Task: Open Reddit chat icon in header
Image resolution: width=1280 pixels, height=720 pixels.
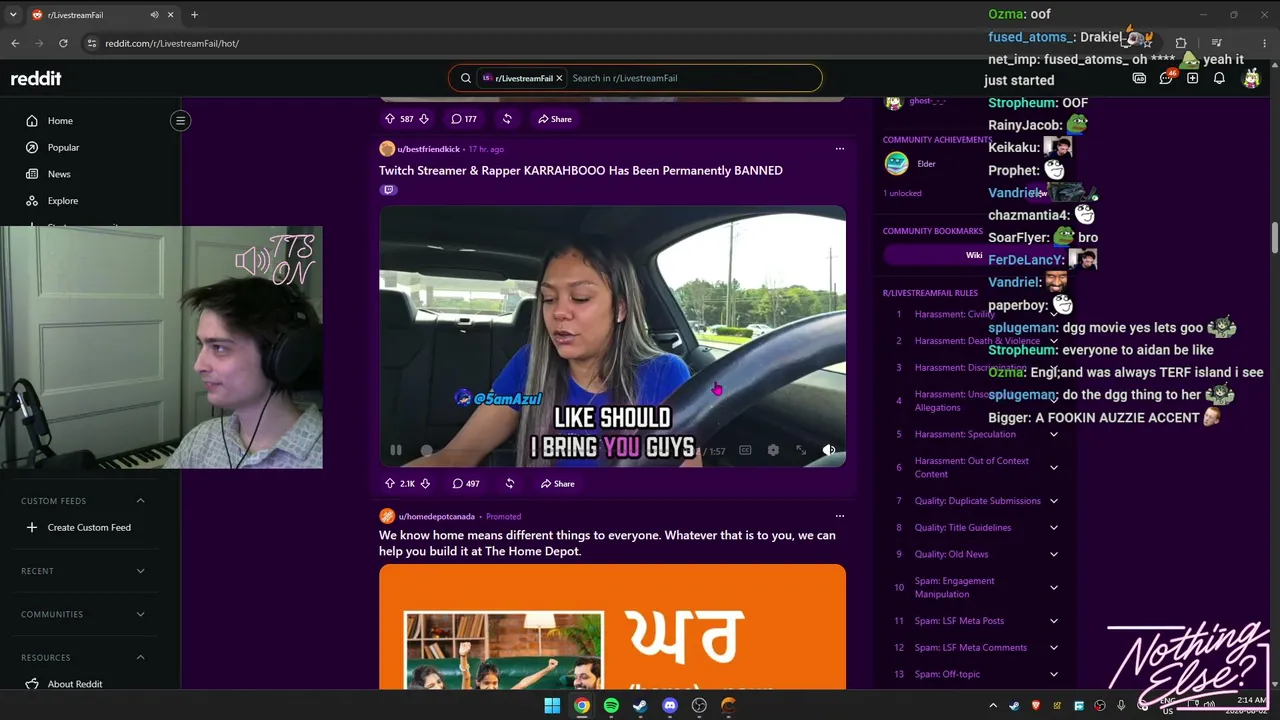Action: [1165, 78]
